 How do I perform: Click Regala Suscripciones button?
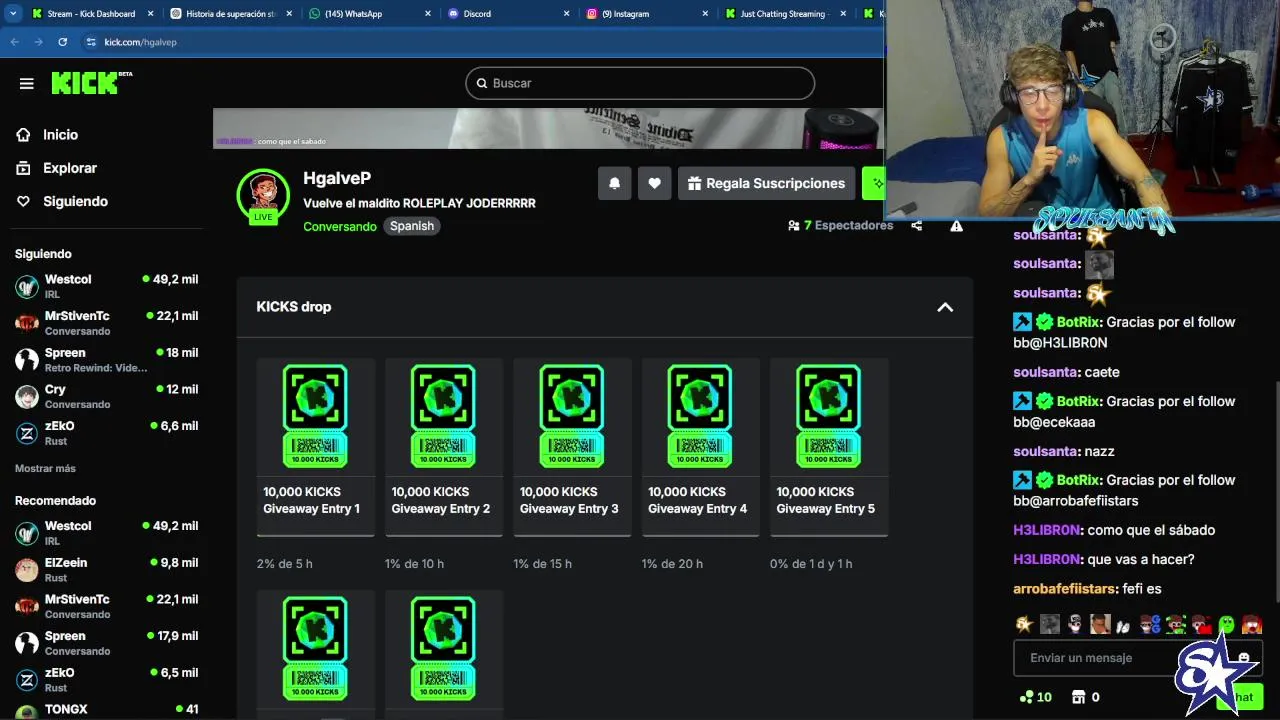(766, 183)
